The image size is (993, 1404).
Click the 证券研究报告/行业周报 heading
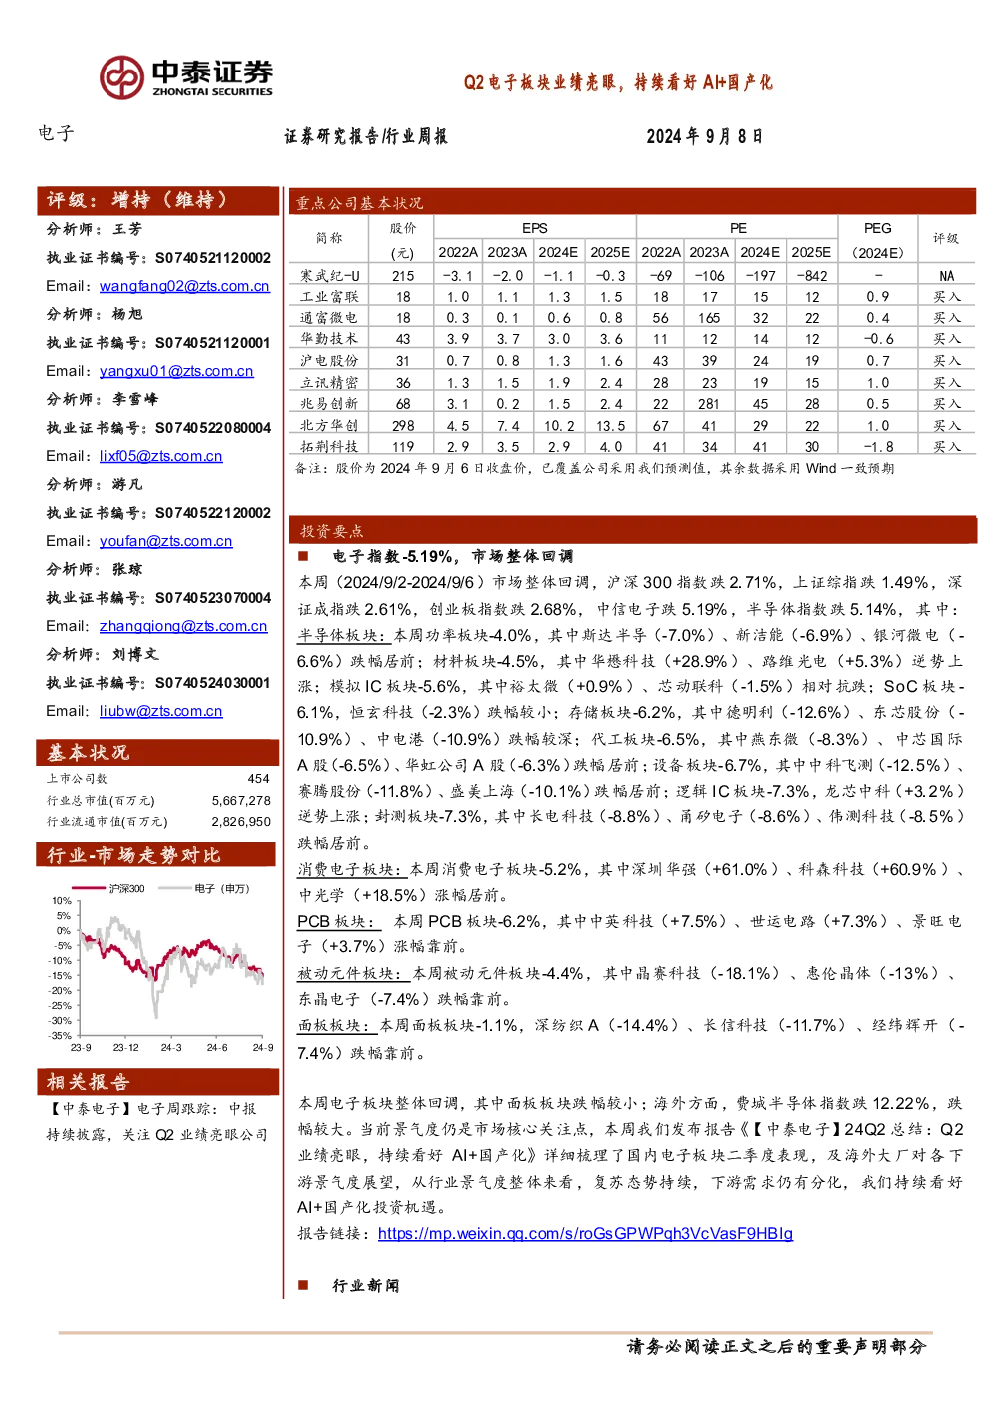[366, 136]
